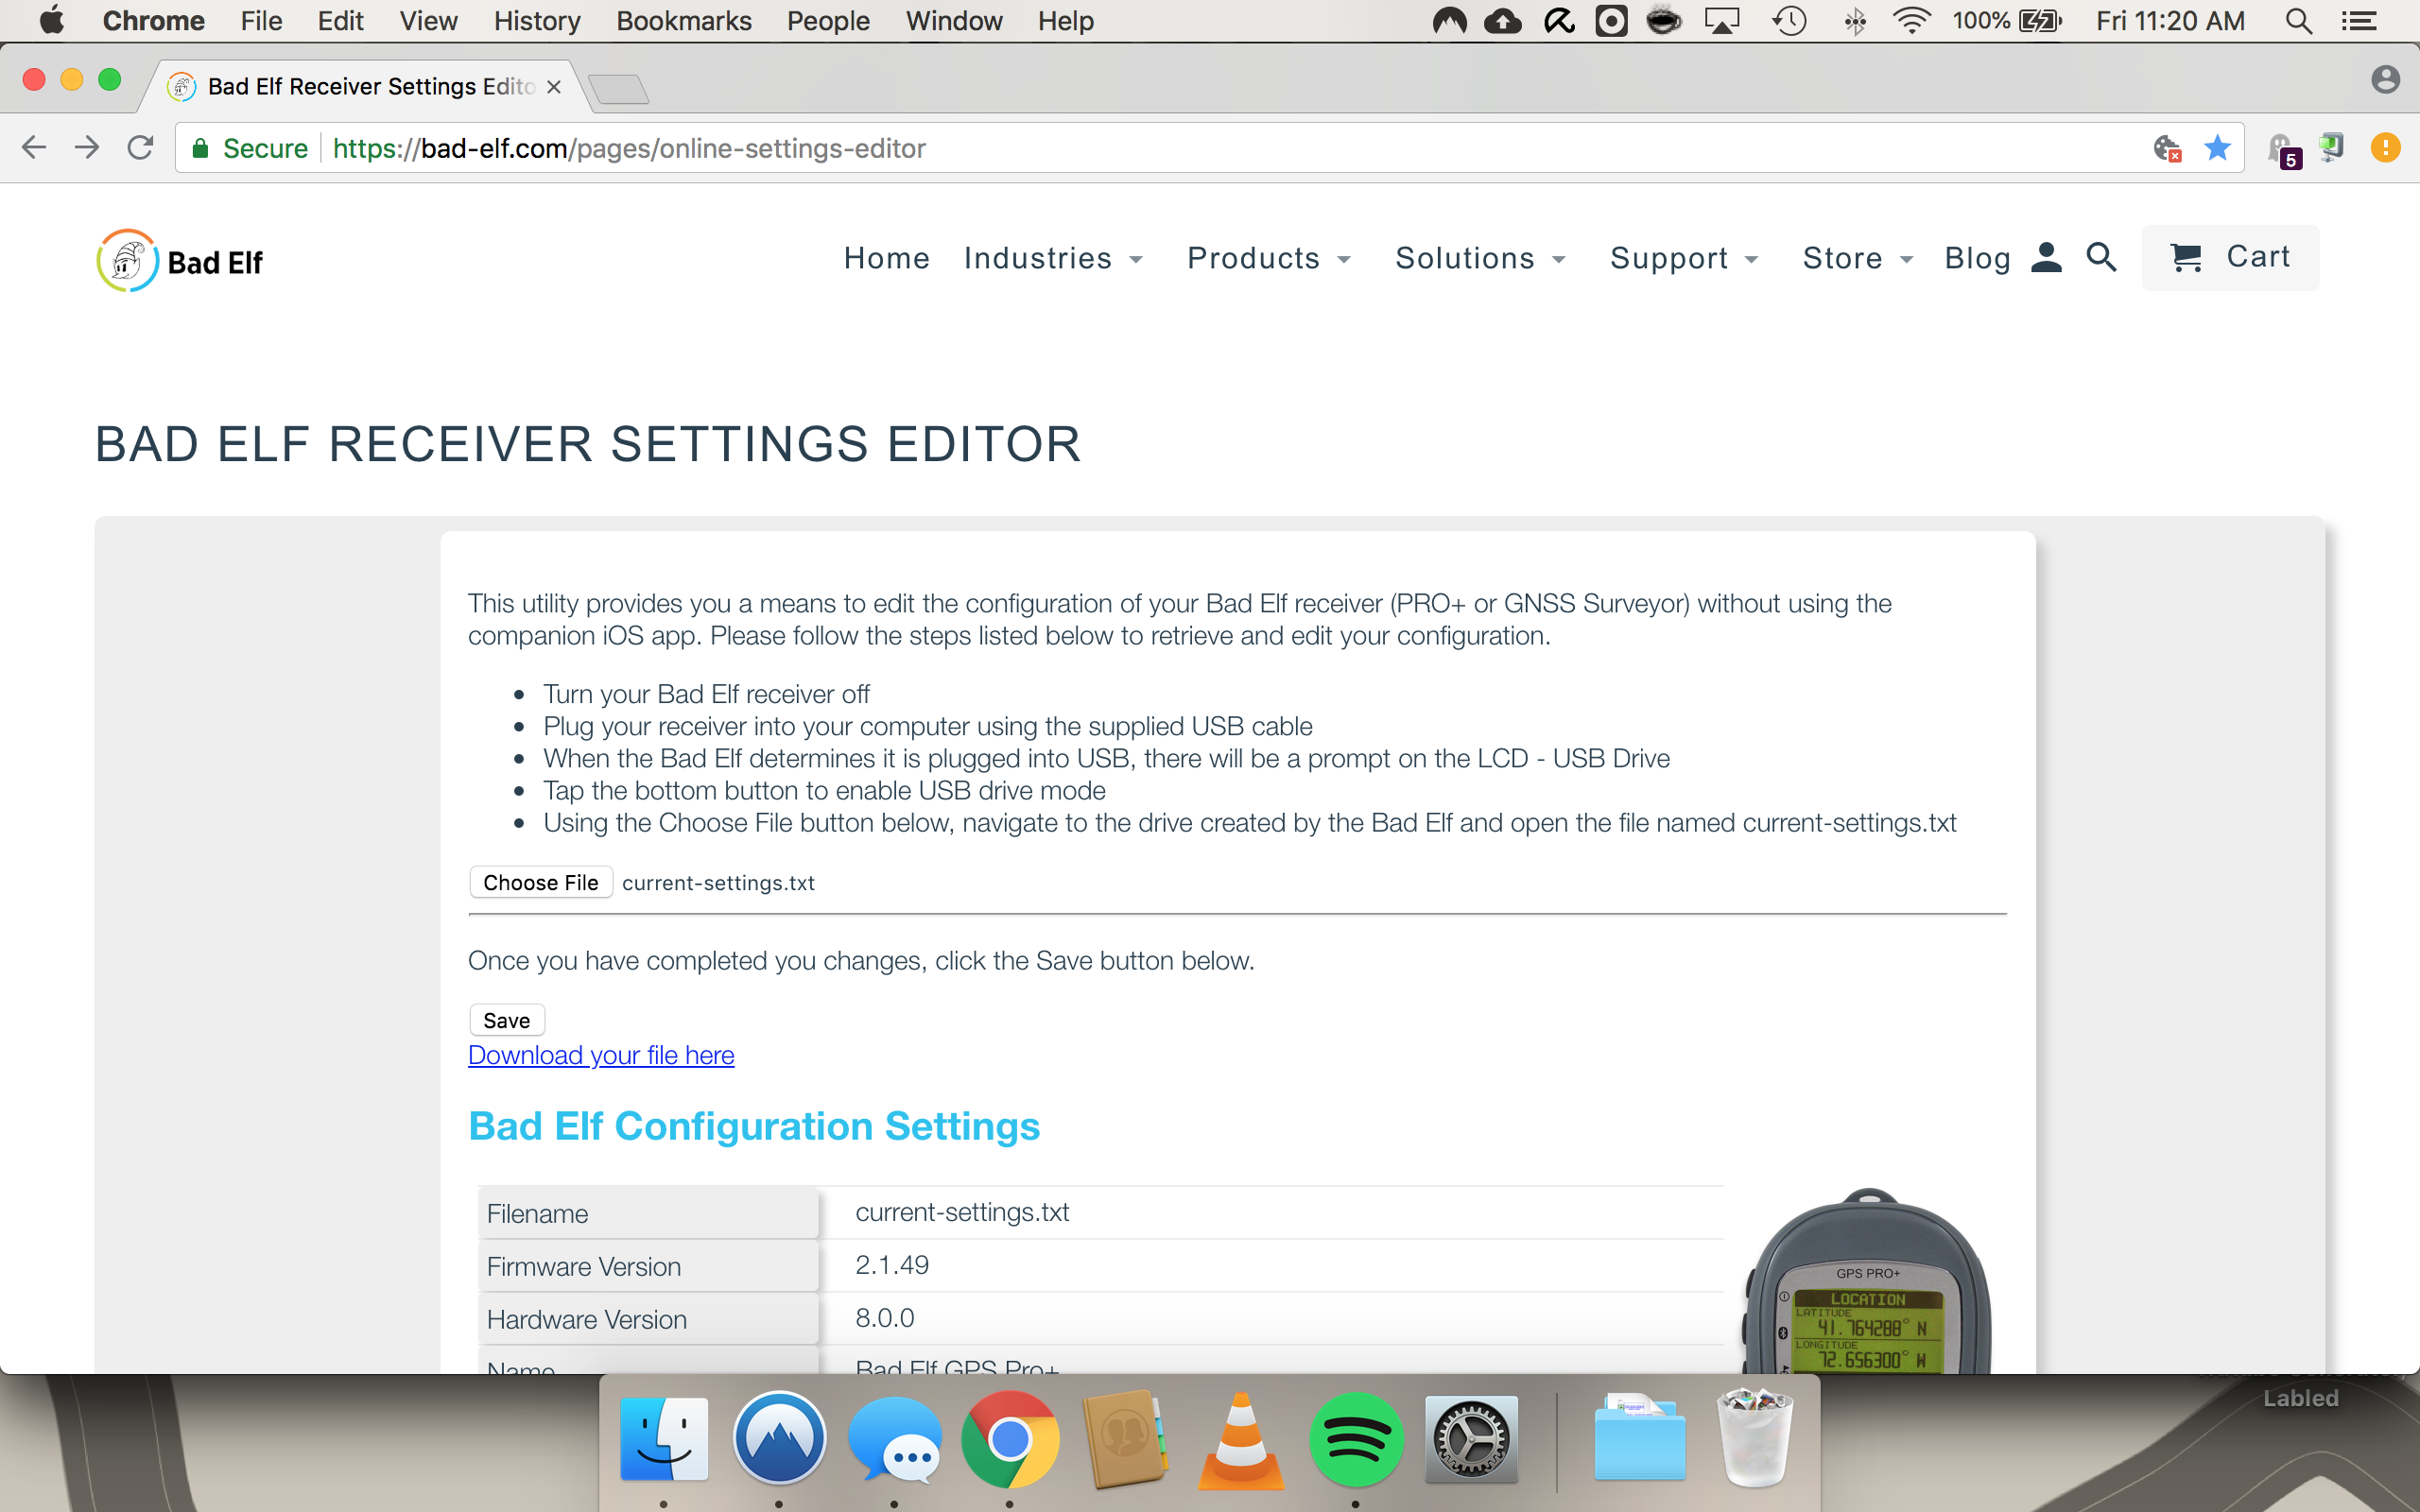Expand the Support dropdown menu

click(1683, 259)
